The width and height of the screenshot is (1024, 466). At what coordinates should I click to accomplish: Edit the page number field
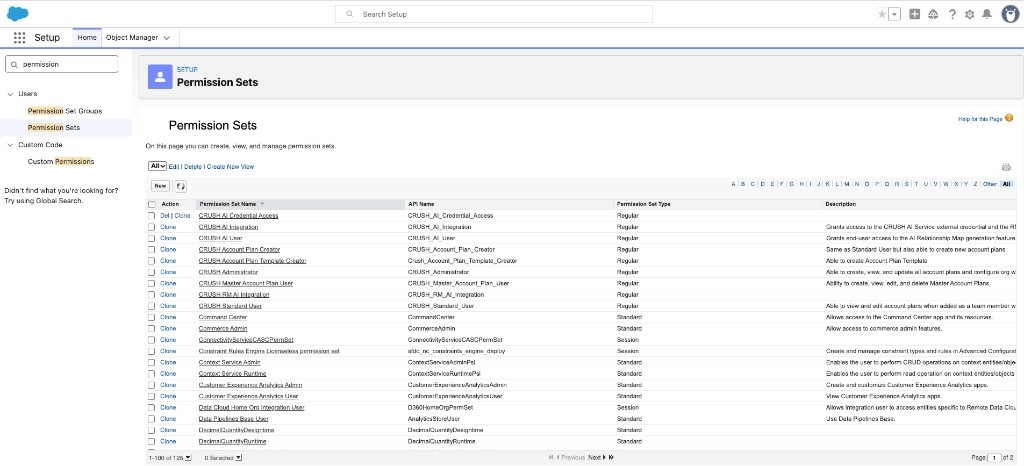pos(994,458)
